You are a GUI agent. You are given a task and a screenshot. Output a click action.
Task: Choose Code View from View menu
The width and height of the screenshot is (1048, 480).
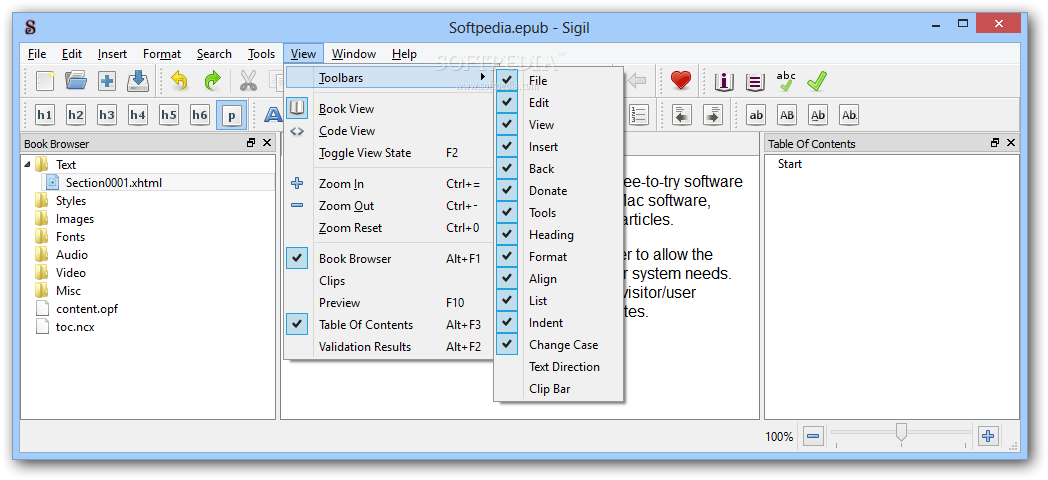click(x=388, y=131)
